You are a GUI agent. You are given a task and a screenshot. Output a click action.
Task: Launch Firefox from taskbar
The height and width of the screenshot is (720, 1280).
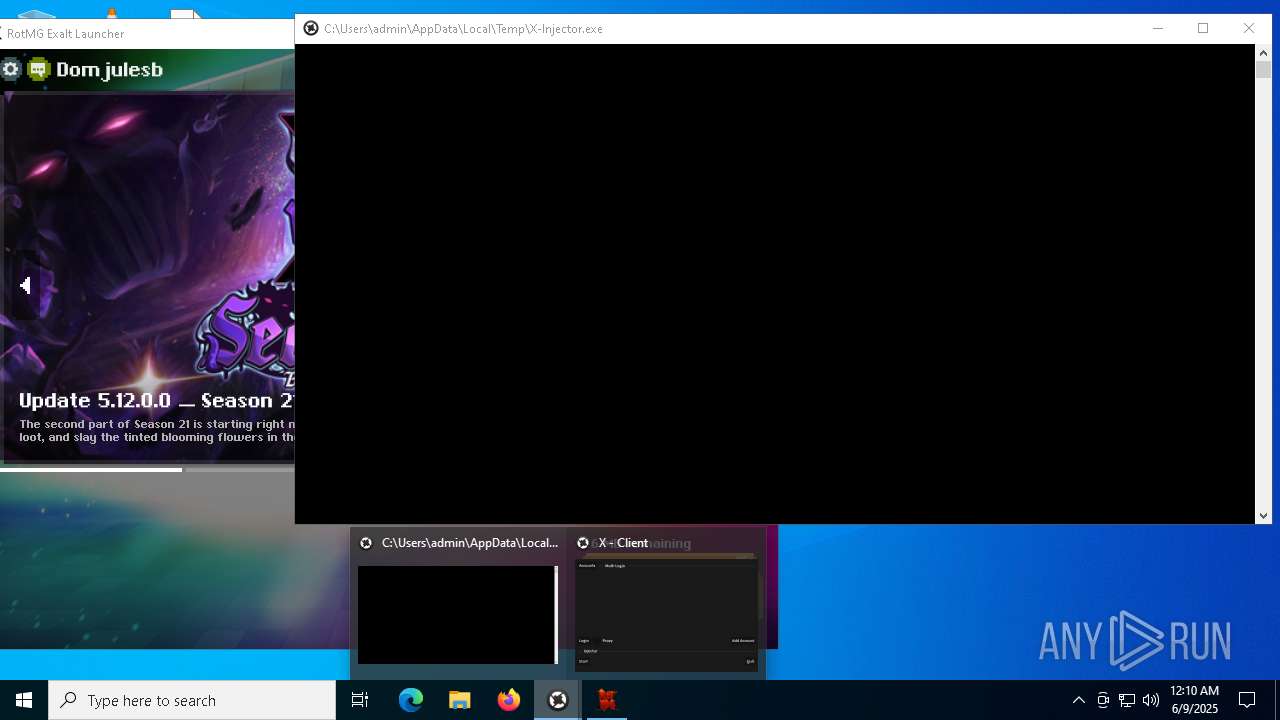(509, 700)
